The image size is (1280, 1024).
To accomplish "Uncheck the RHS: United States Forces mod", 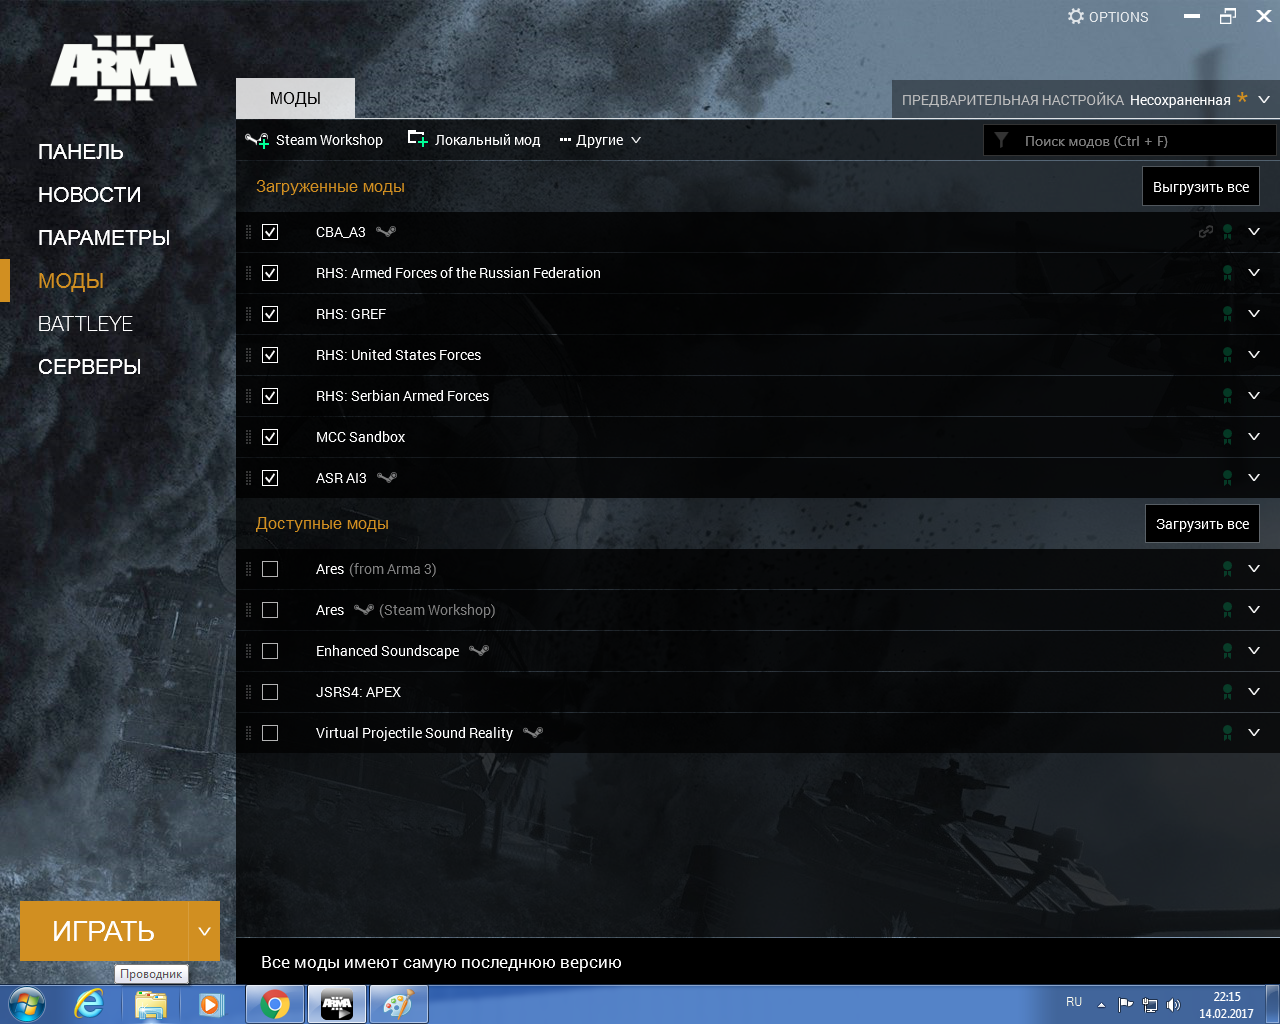I will tap(270, 355).
